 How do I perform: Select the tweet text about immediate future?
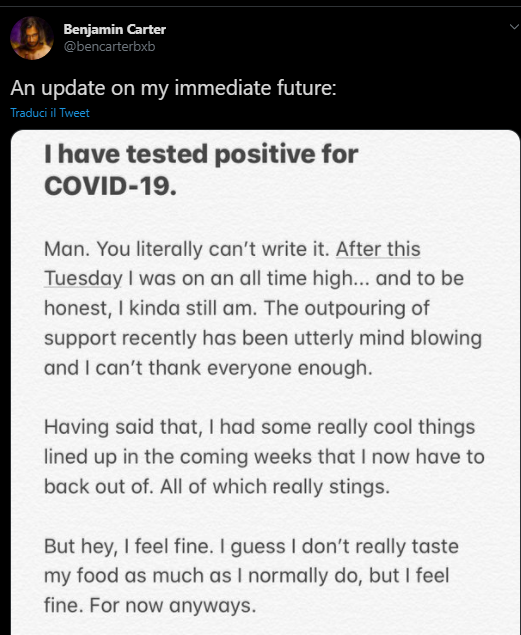[x=173, y=88]
